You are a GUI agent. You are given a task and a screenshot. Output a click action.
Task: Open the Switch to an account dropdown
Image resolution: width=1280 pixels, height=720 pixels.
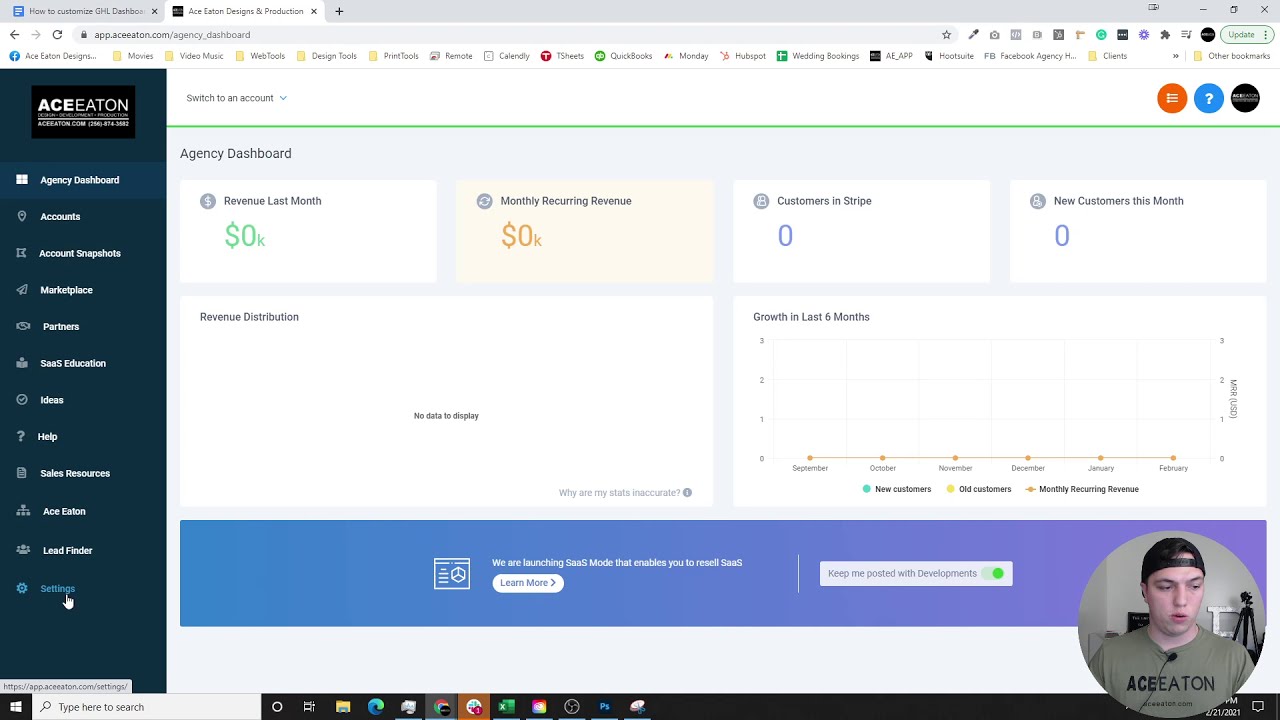236,97
